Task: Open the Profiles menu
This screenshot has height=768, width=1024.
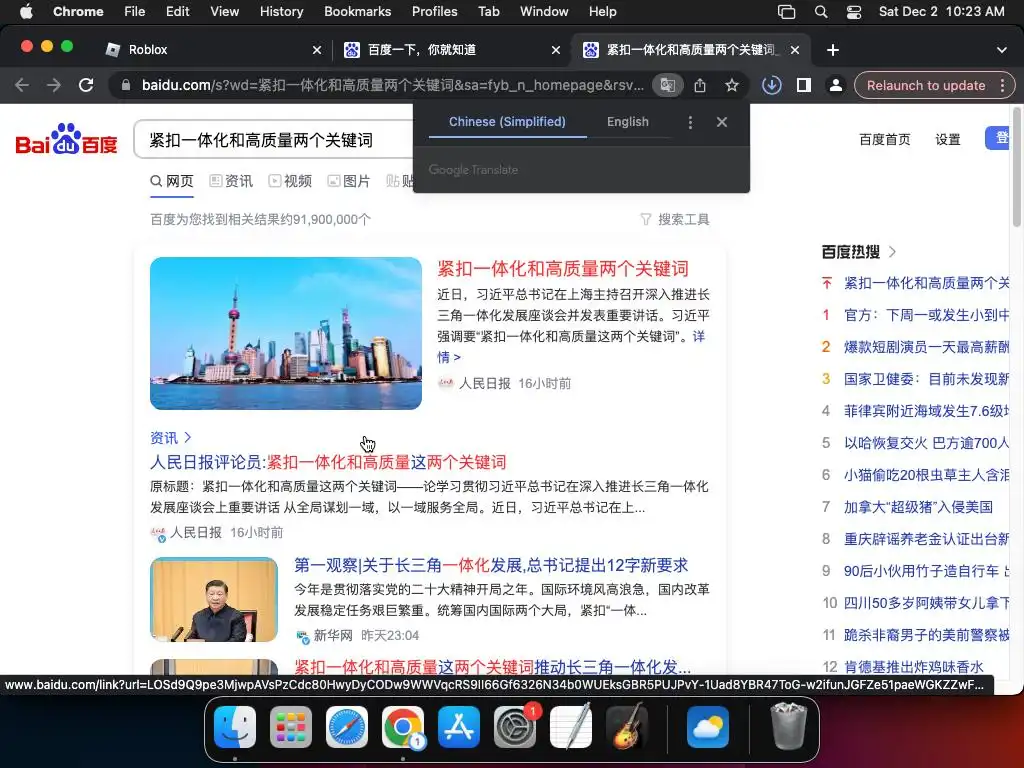Action: (434, 12)
